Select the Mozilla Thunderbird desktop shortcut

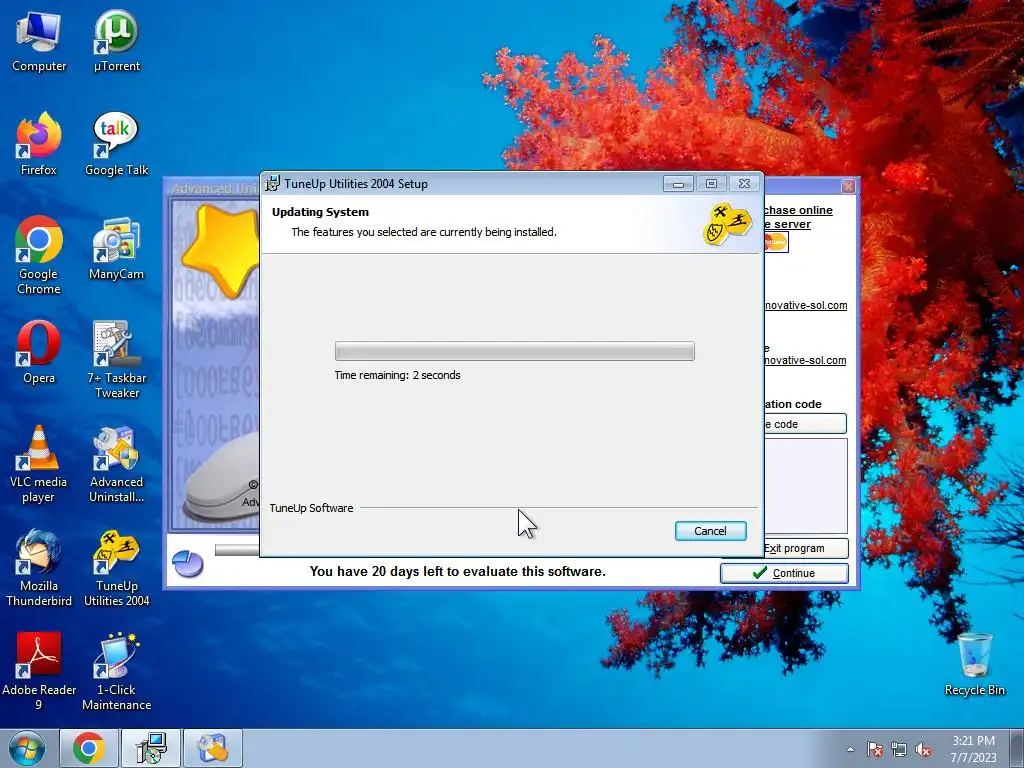(x=39, y=568)
